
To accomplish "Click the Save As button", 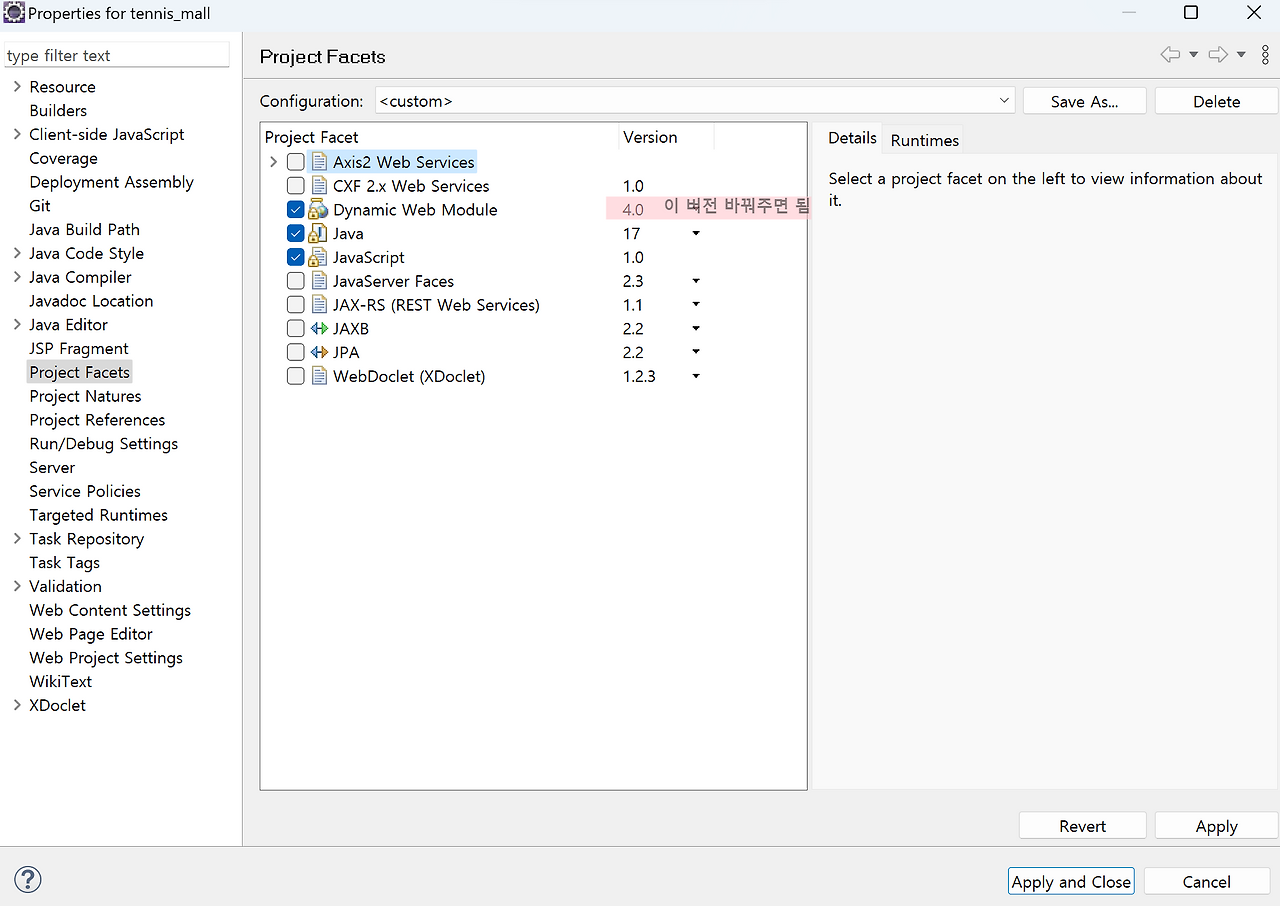I will (1084, 100).
